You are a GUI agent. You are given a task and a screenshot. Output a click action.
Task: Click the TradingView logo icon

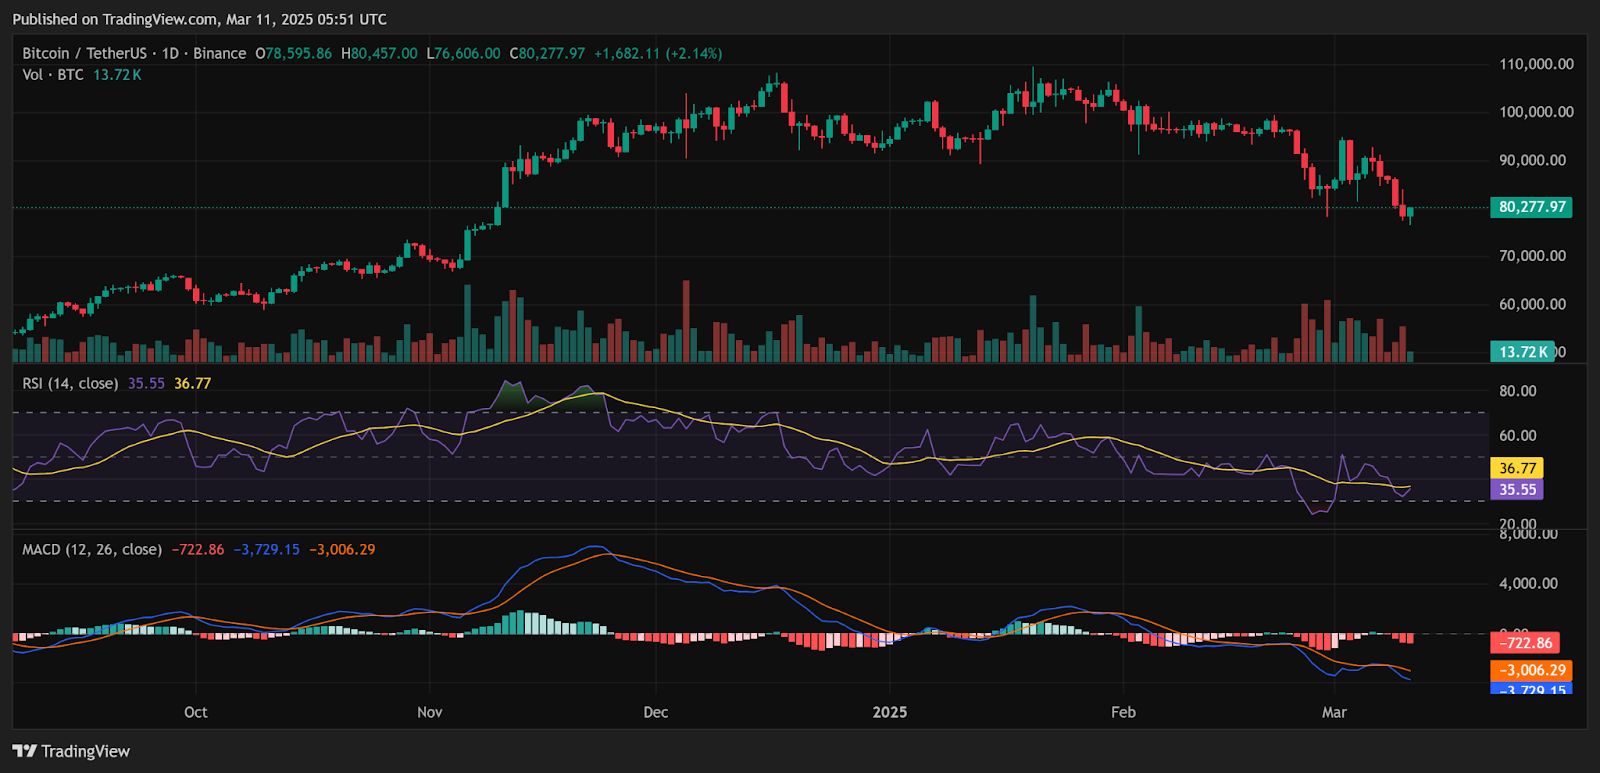(24, 751)
